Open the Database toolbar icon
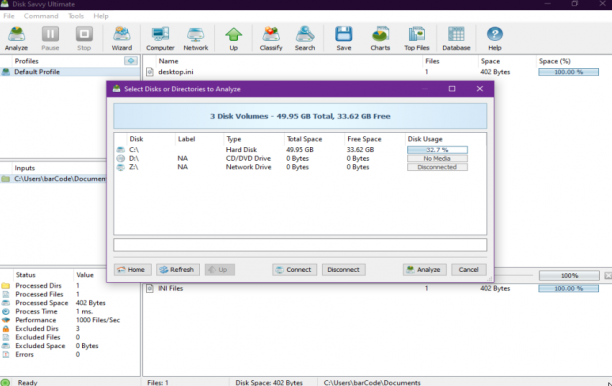This screenshot has width=612, height=386. tap(456, 38)
